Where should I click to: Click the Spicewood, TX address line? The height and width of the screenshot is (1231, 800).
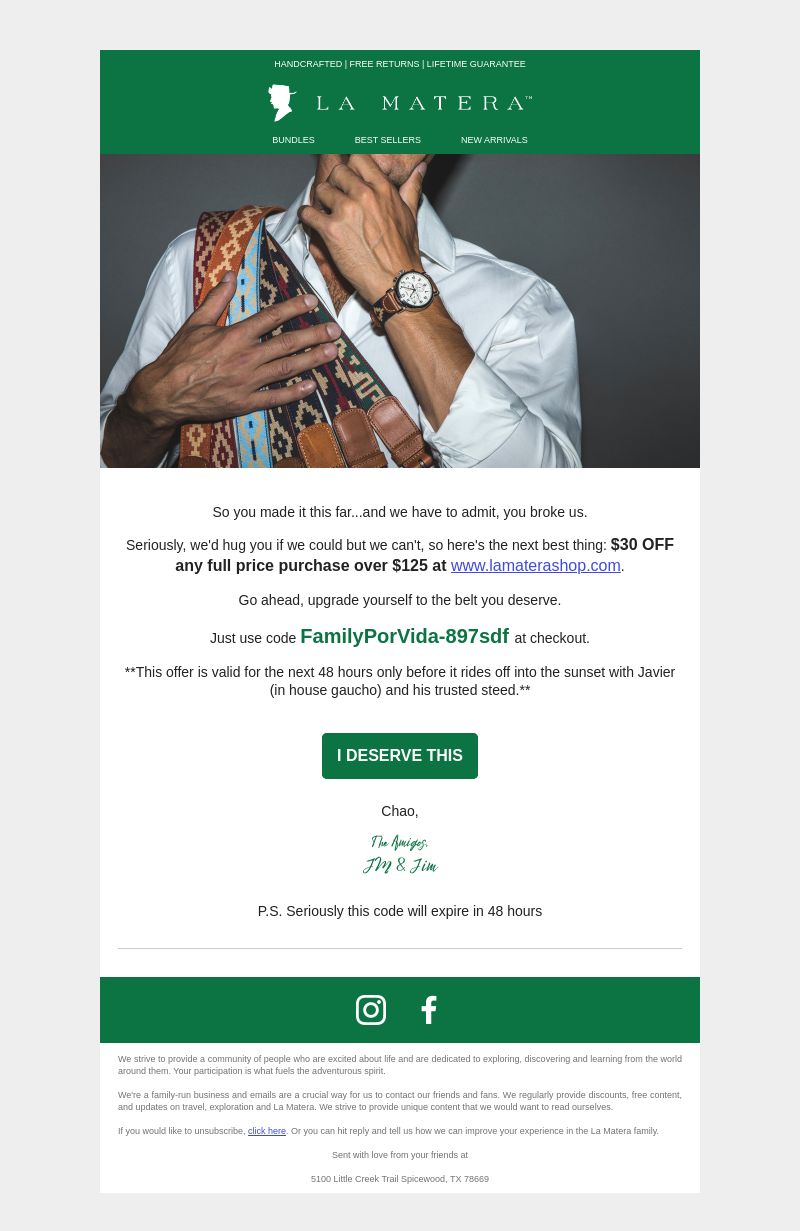click(400, 1179)
